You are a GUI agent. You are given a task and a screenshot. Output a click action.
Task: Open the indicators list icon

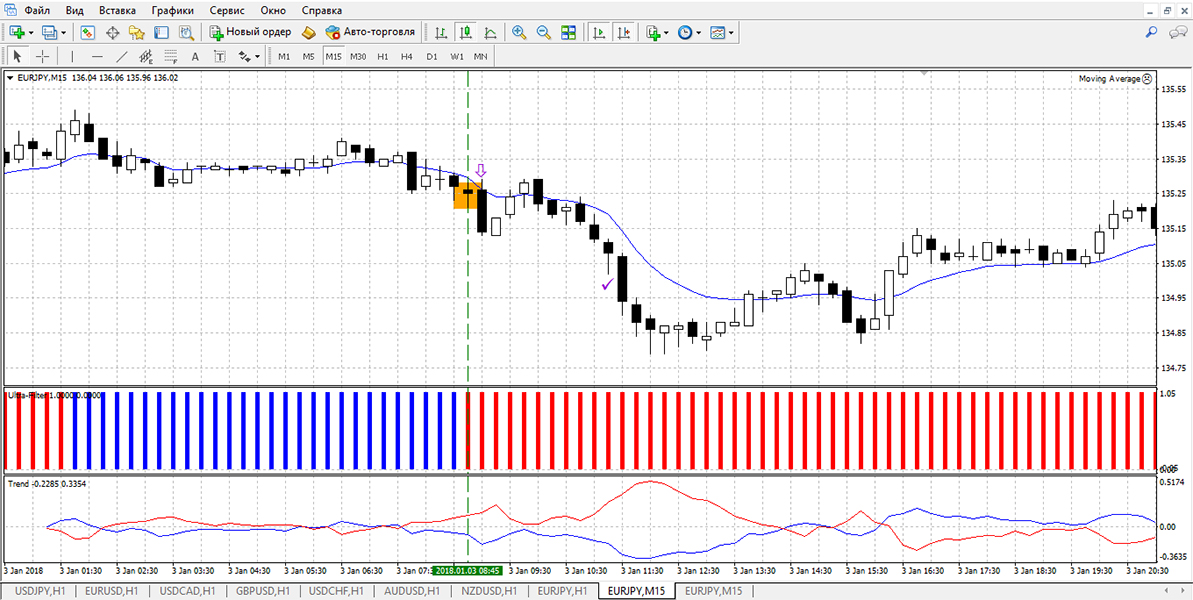tap(652, 33)
